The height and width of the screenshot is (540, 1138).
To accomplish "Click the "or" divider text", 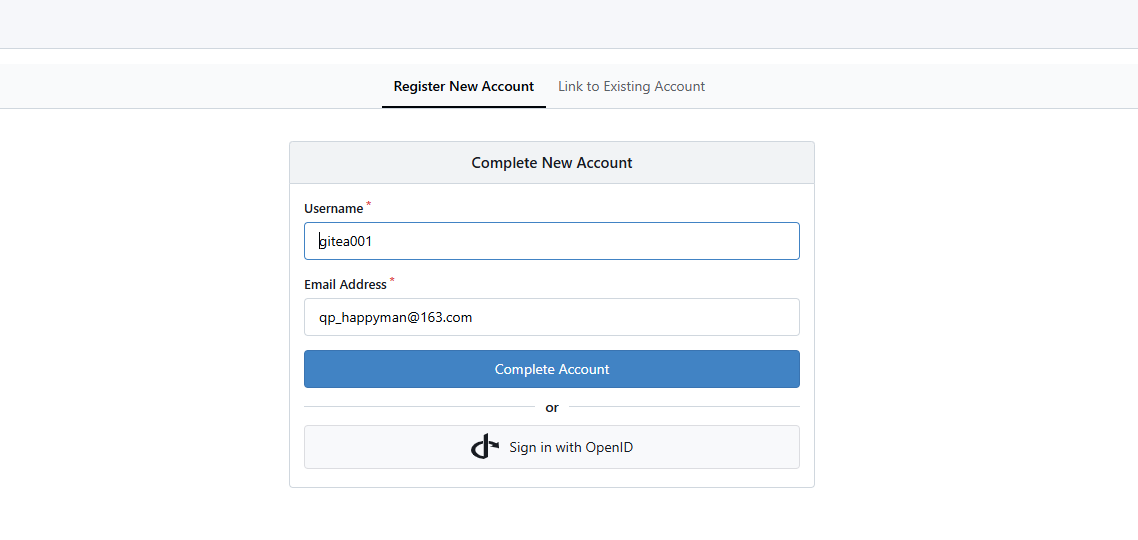I will click(x=552, y=408).
